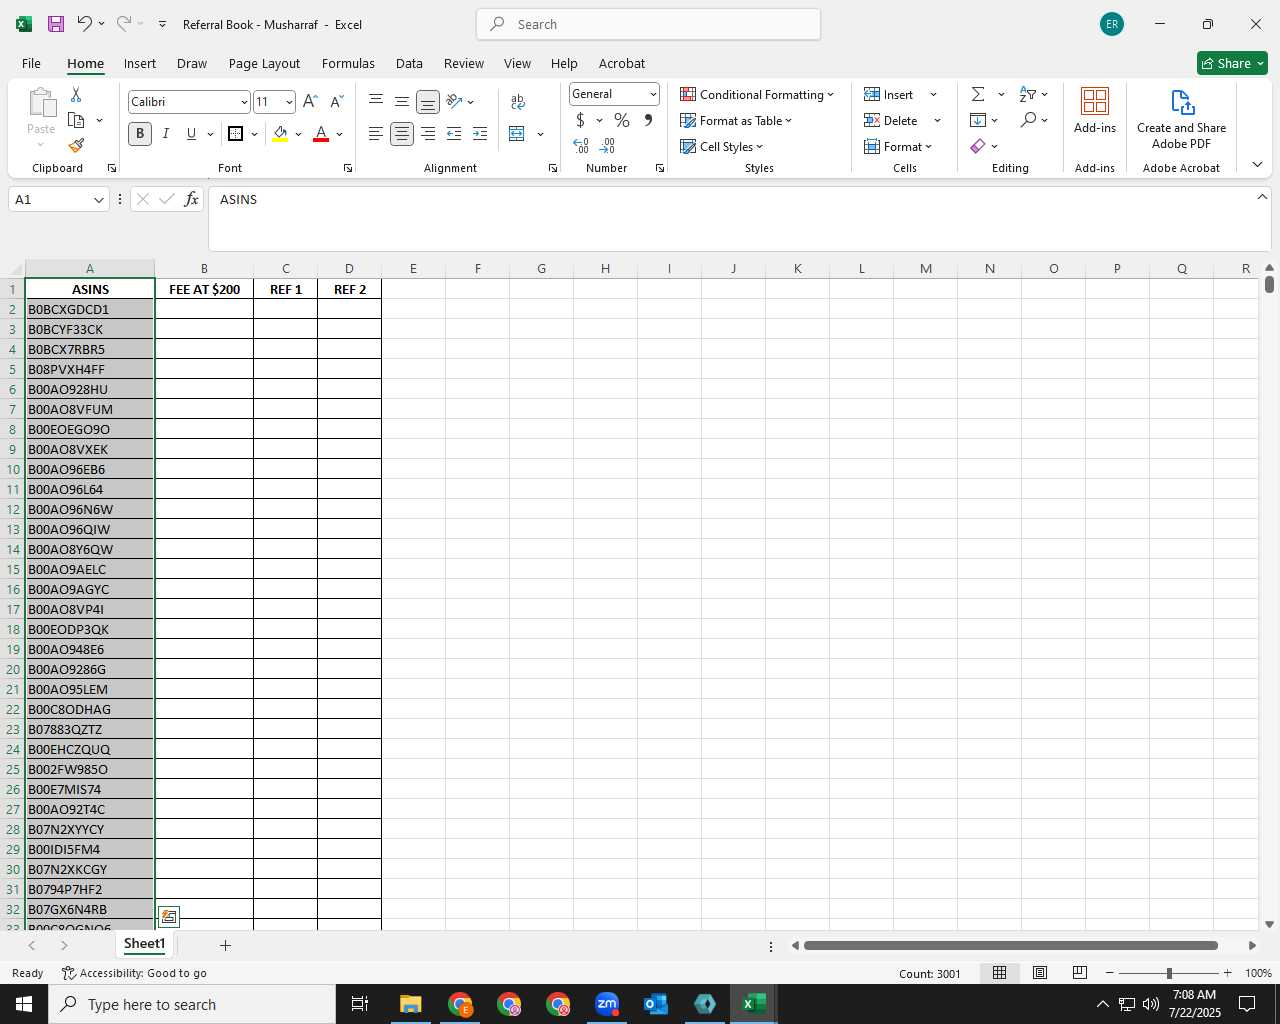Image resolution: width=1280 pixels, height=1024 pixels.
Task: Open the font size dropdown
Action: point(289,102)
